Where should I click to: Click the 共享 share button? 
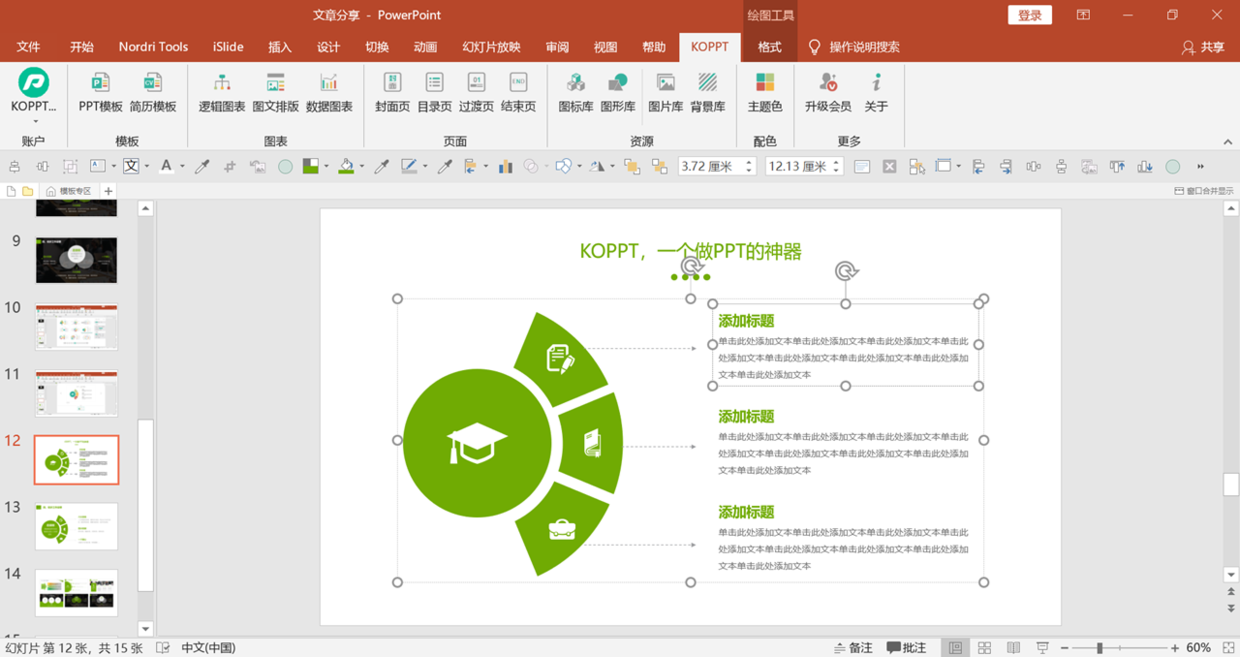[1203, 47]
